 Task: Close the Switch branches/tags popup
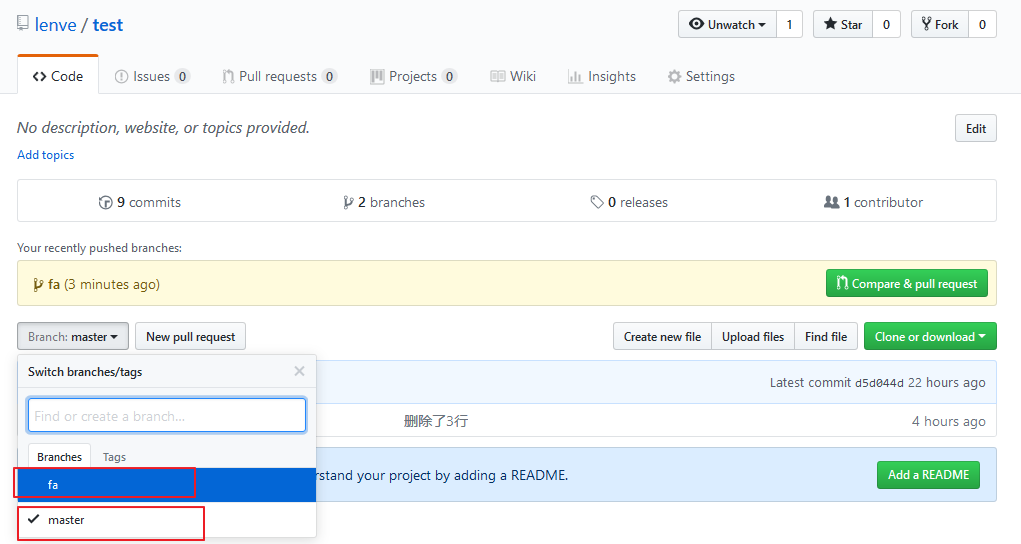tap(300, 371)
